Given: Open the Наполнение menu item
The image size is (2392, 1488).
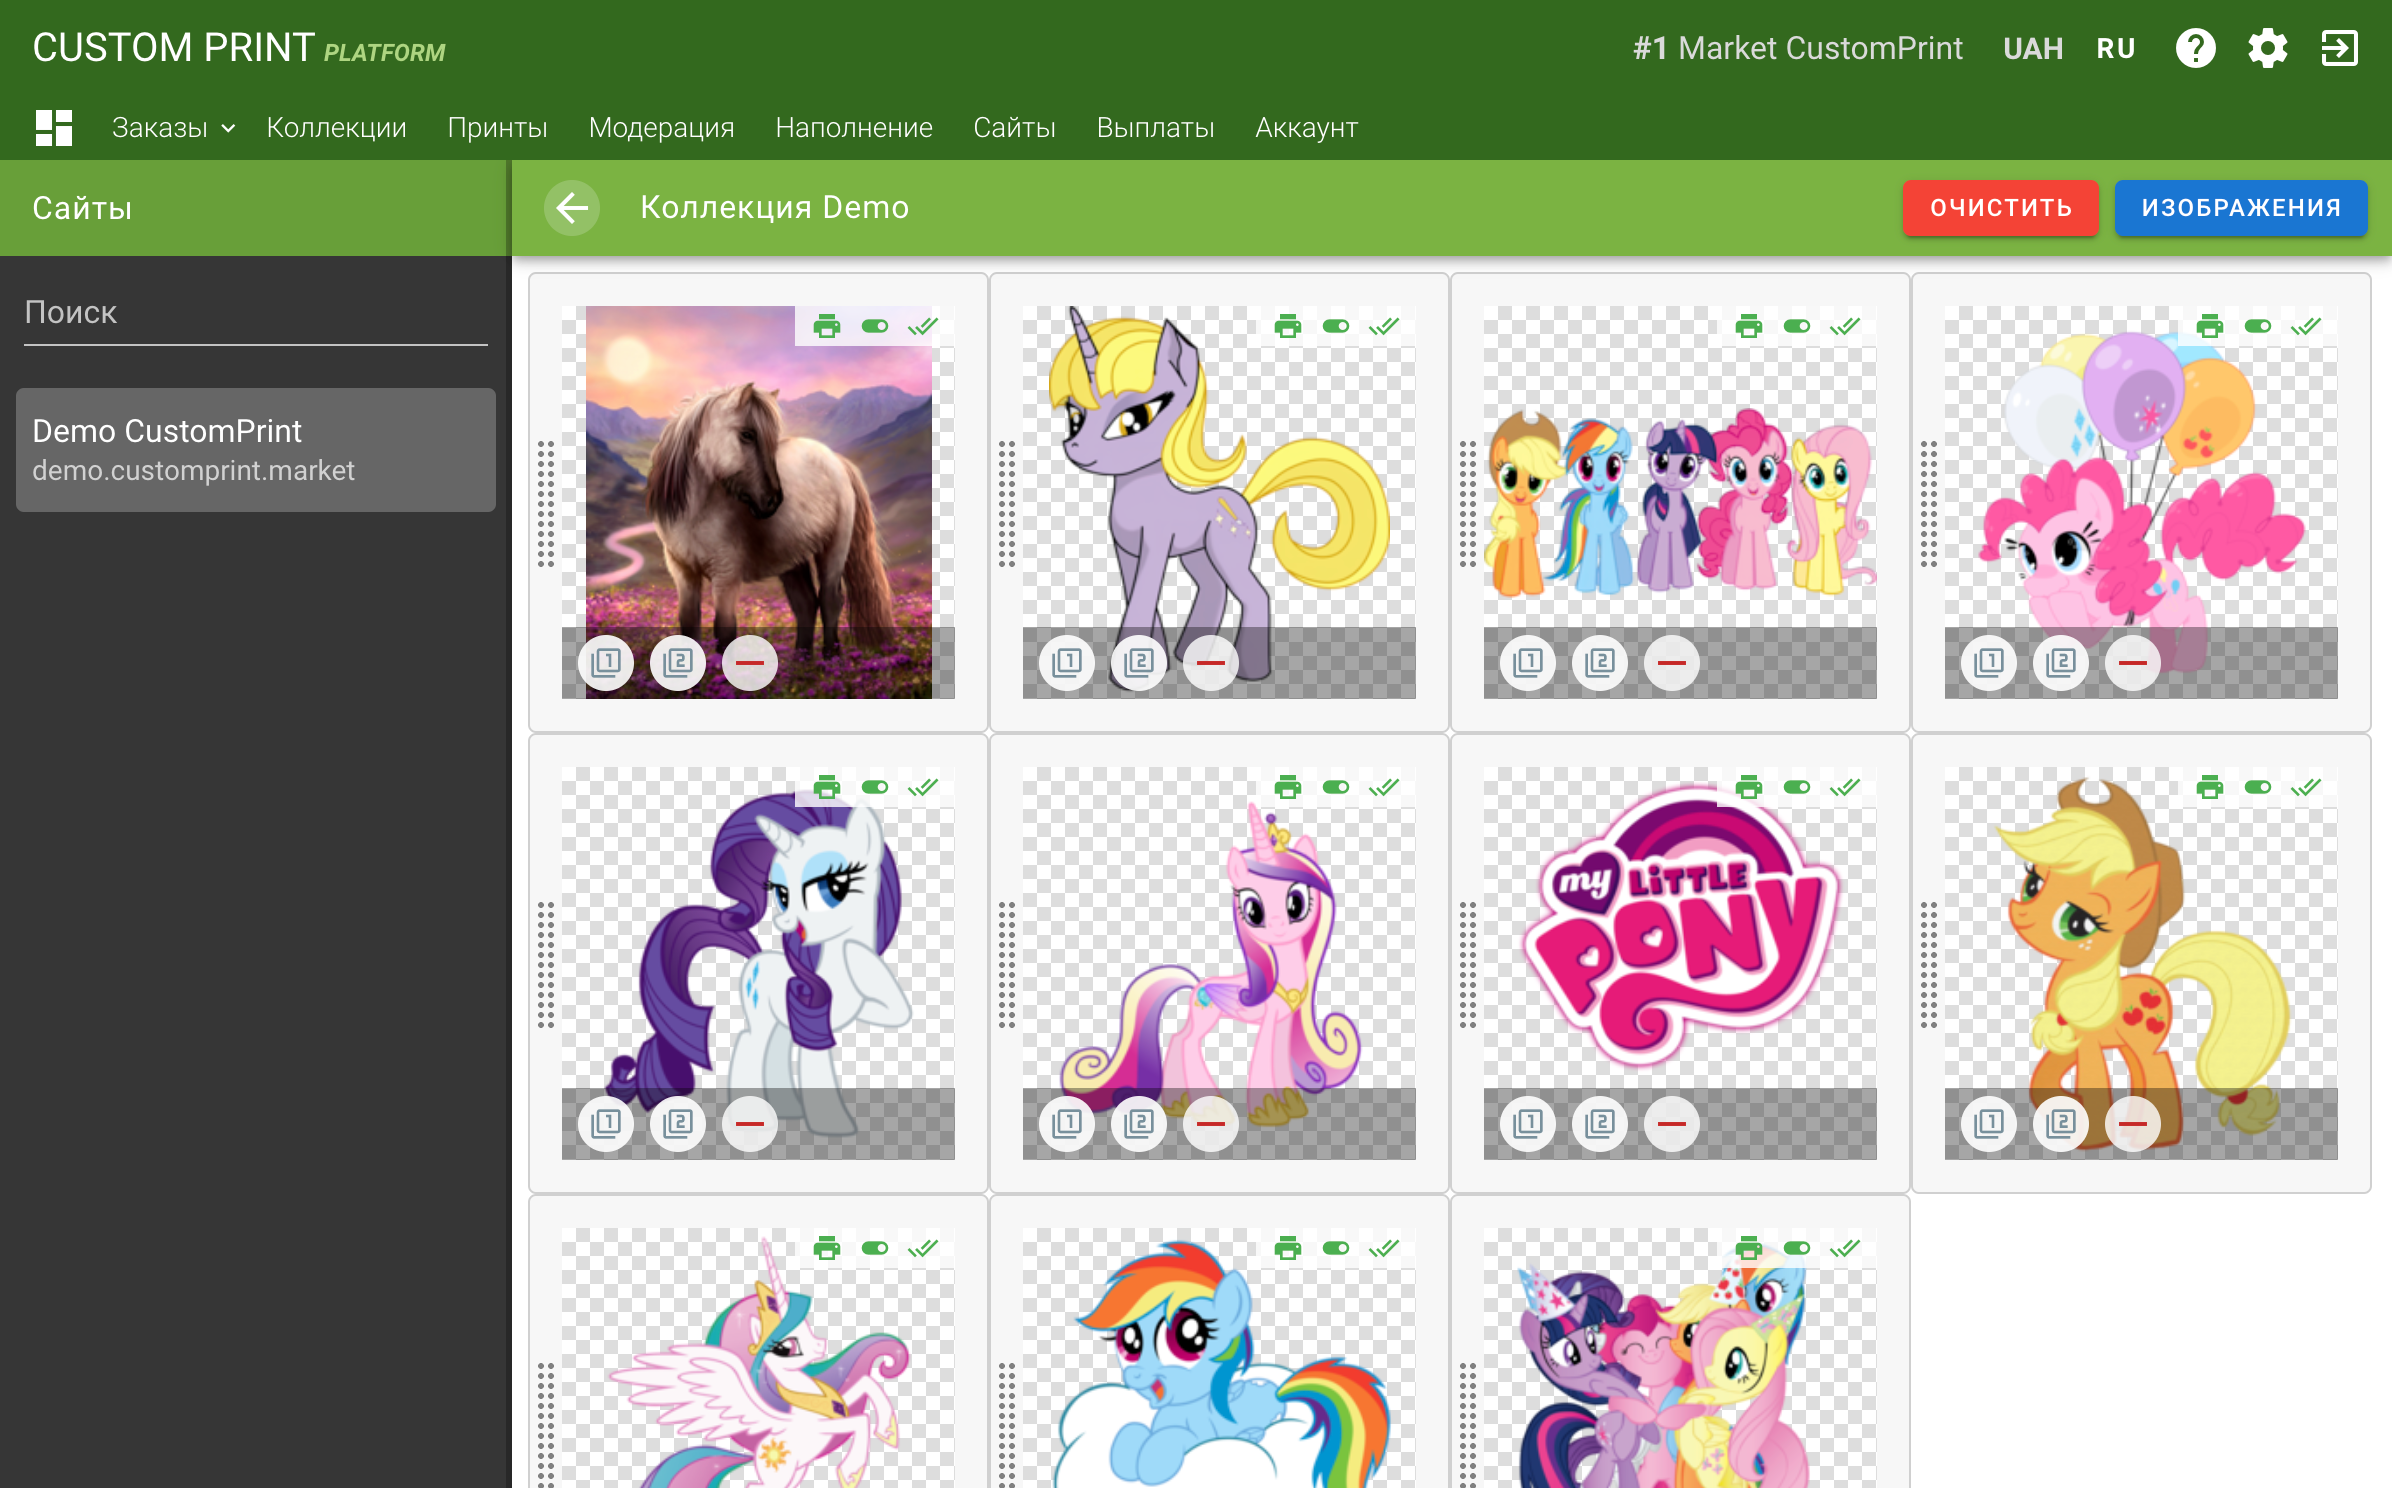Looking at the screenshot, I should pyautogui.click(x=854, y=128).
